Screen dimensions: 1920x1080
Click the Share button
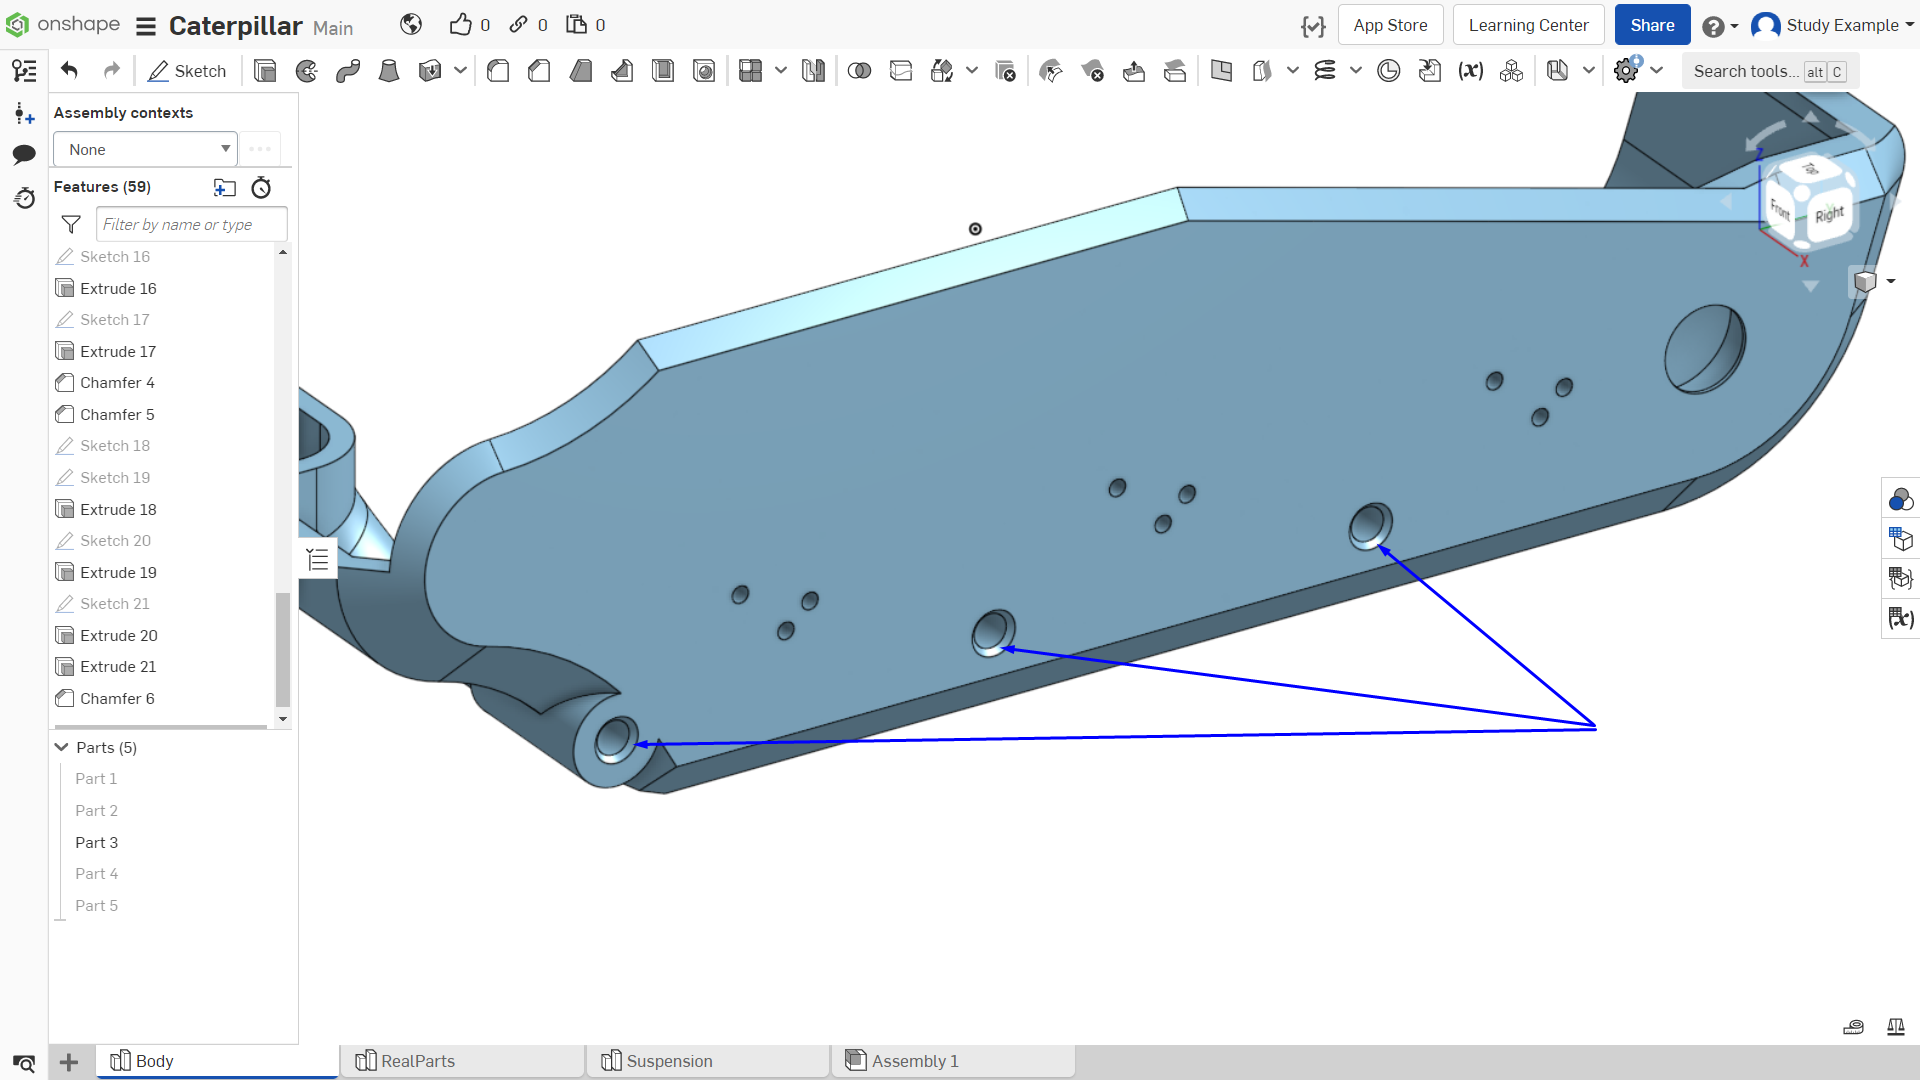coord(1652,25)
